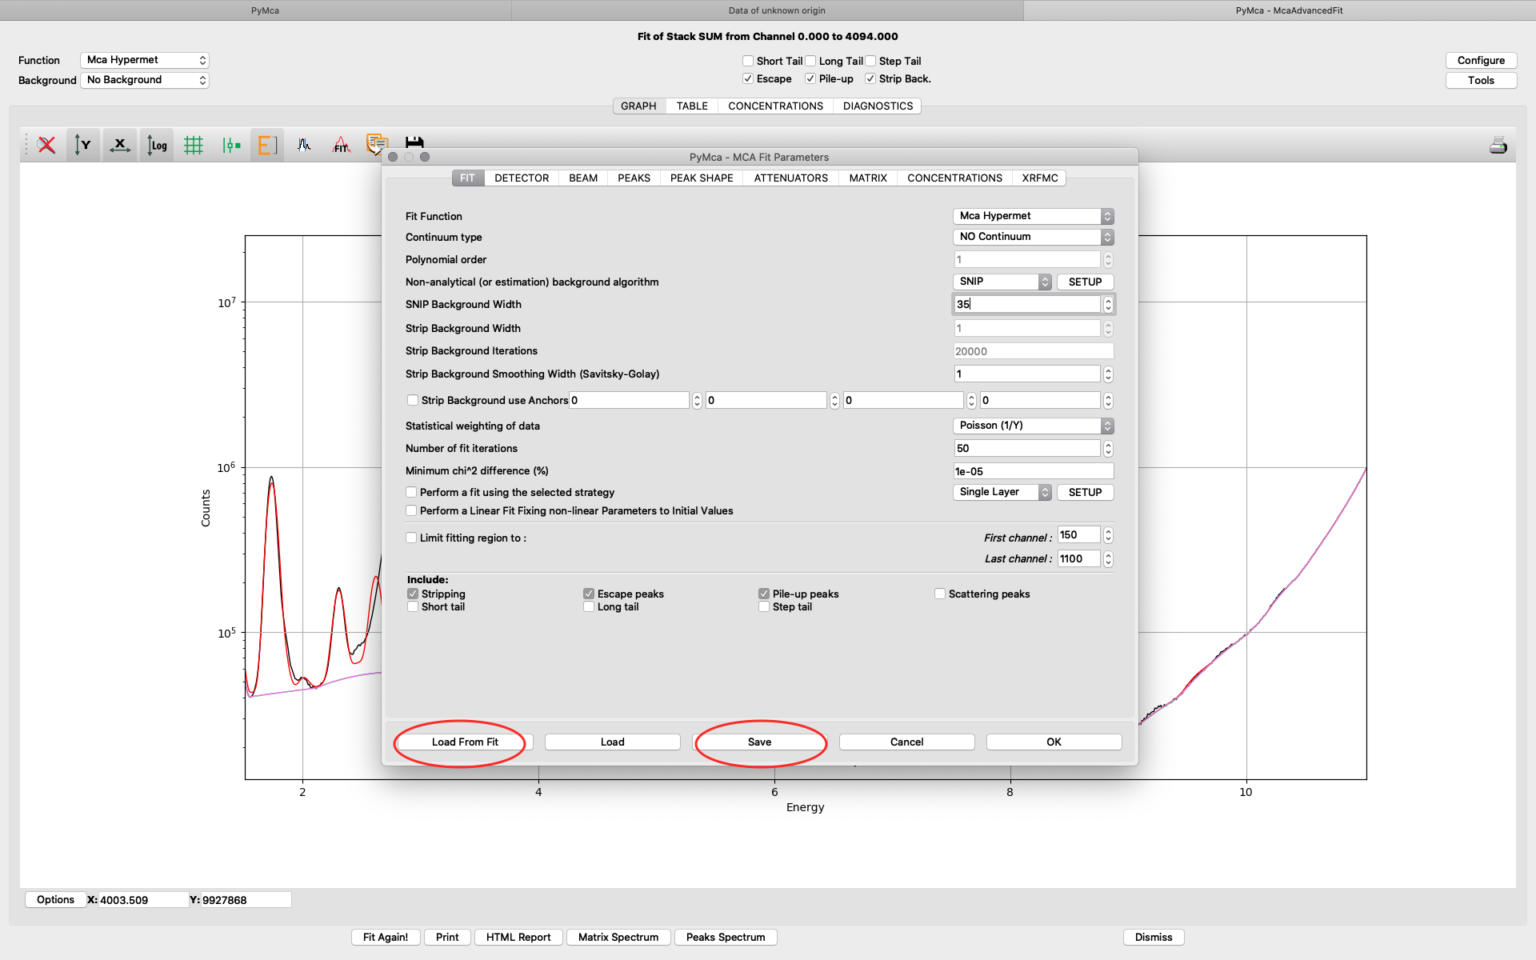Activate the orange energy axis icon
Viewport: 1536px width, 960px height.
click(x=266, y=145)
